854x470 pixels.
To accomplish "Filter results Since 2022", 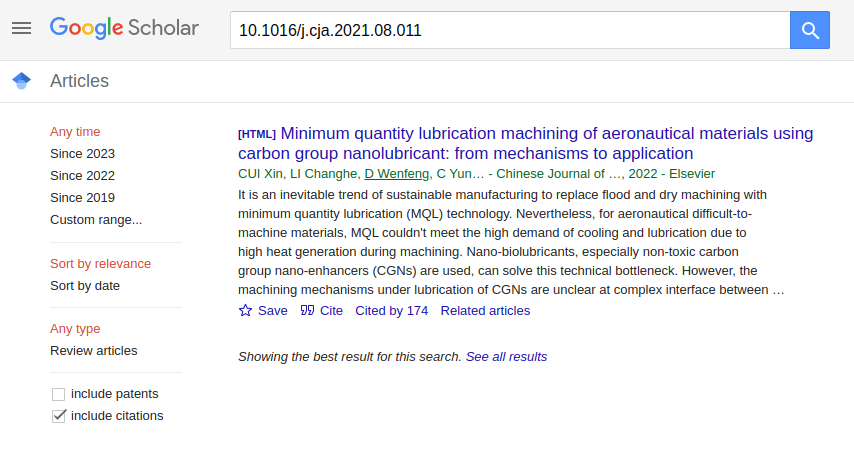I will 82,175.
